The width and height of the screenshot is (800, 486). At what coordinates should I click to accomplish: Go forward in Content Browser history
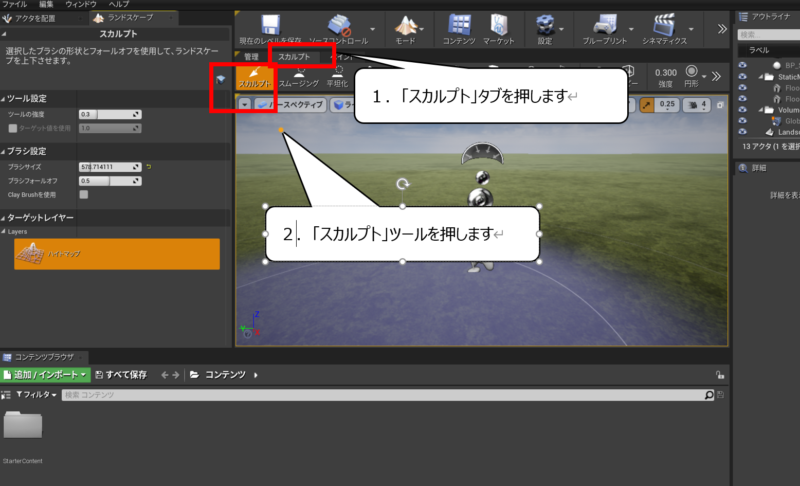tap(176, 375)
